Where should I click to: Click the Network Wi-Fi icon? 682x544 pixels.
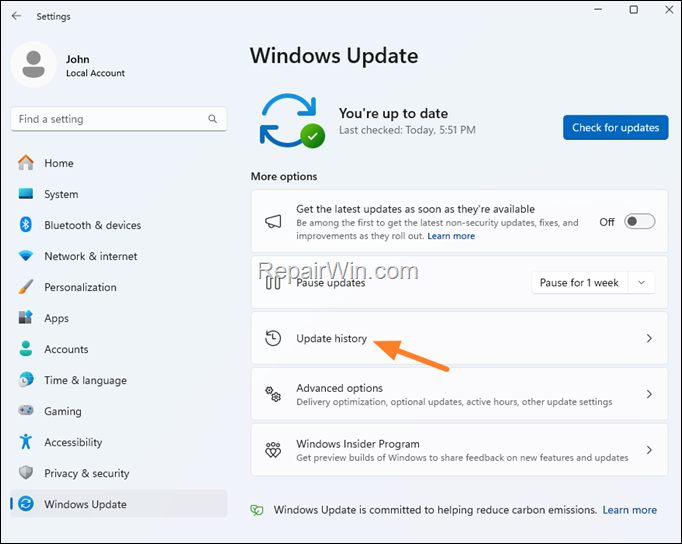tap(26, 256)
